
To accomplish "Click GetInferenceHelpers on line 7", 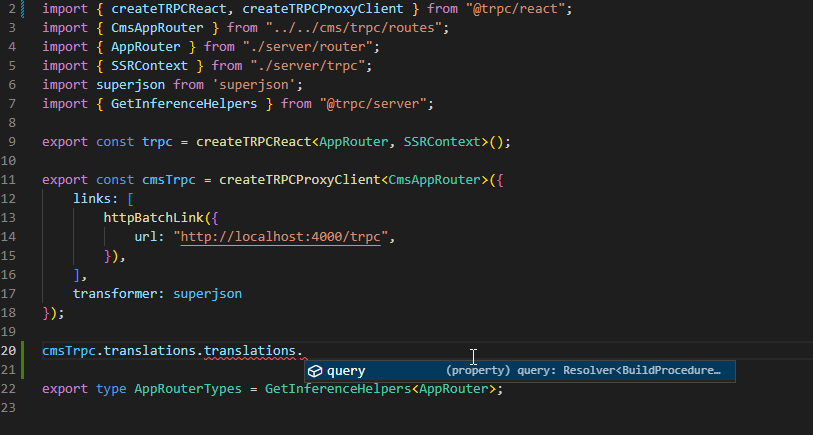I will 184,104.
